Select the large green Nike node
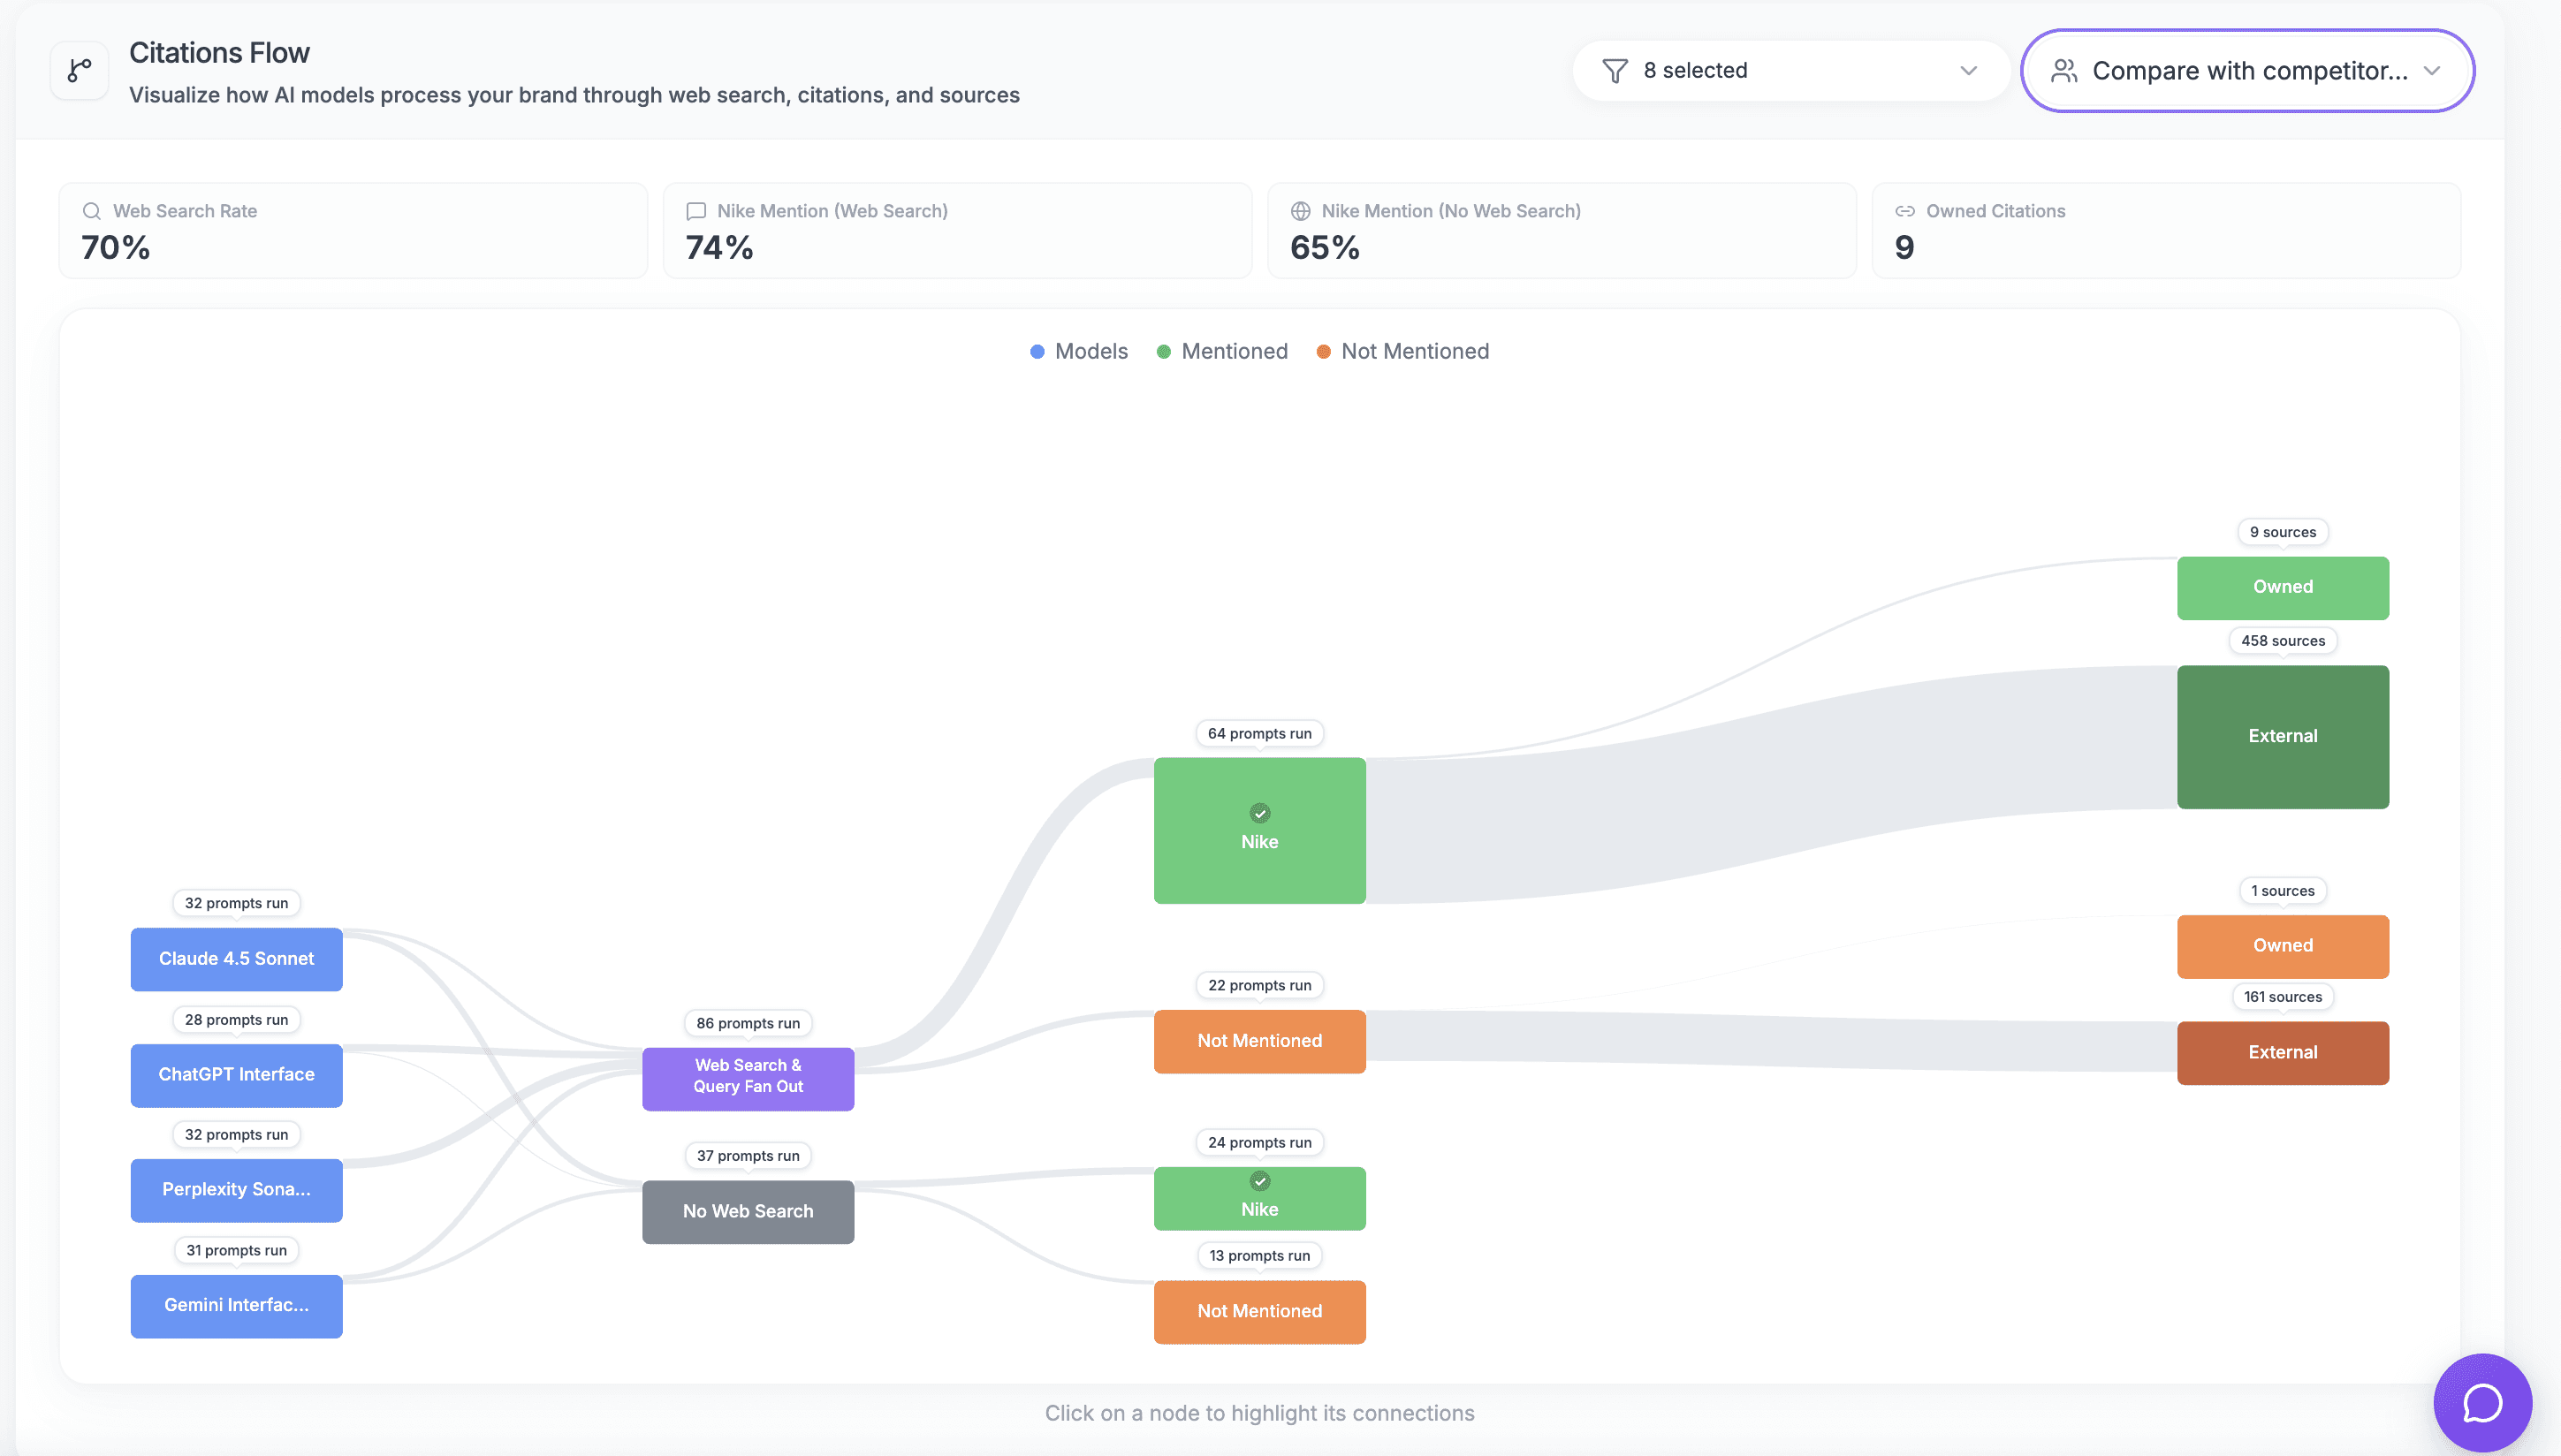 (1260, 830)
